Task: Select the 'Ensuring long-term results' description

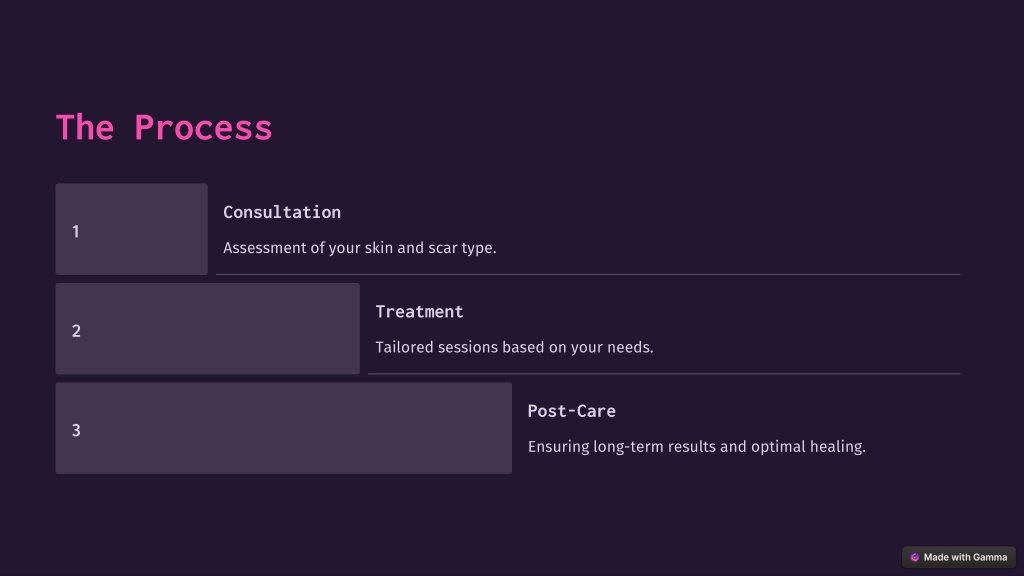Action: pos(697,447)
